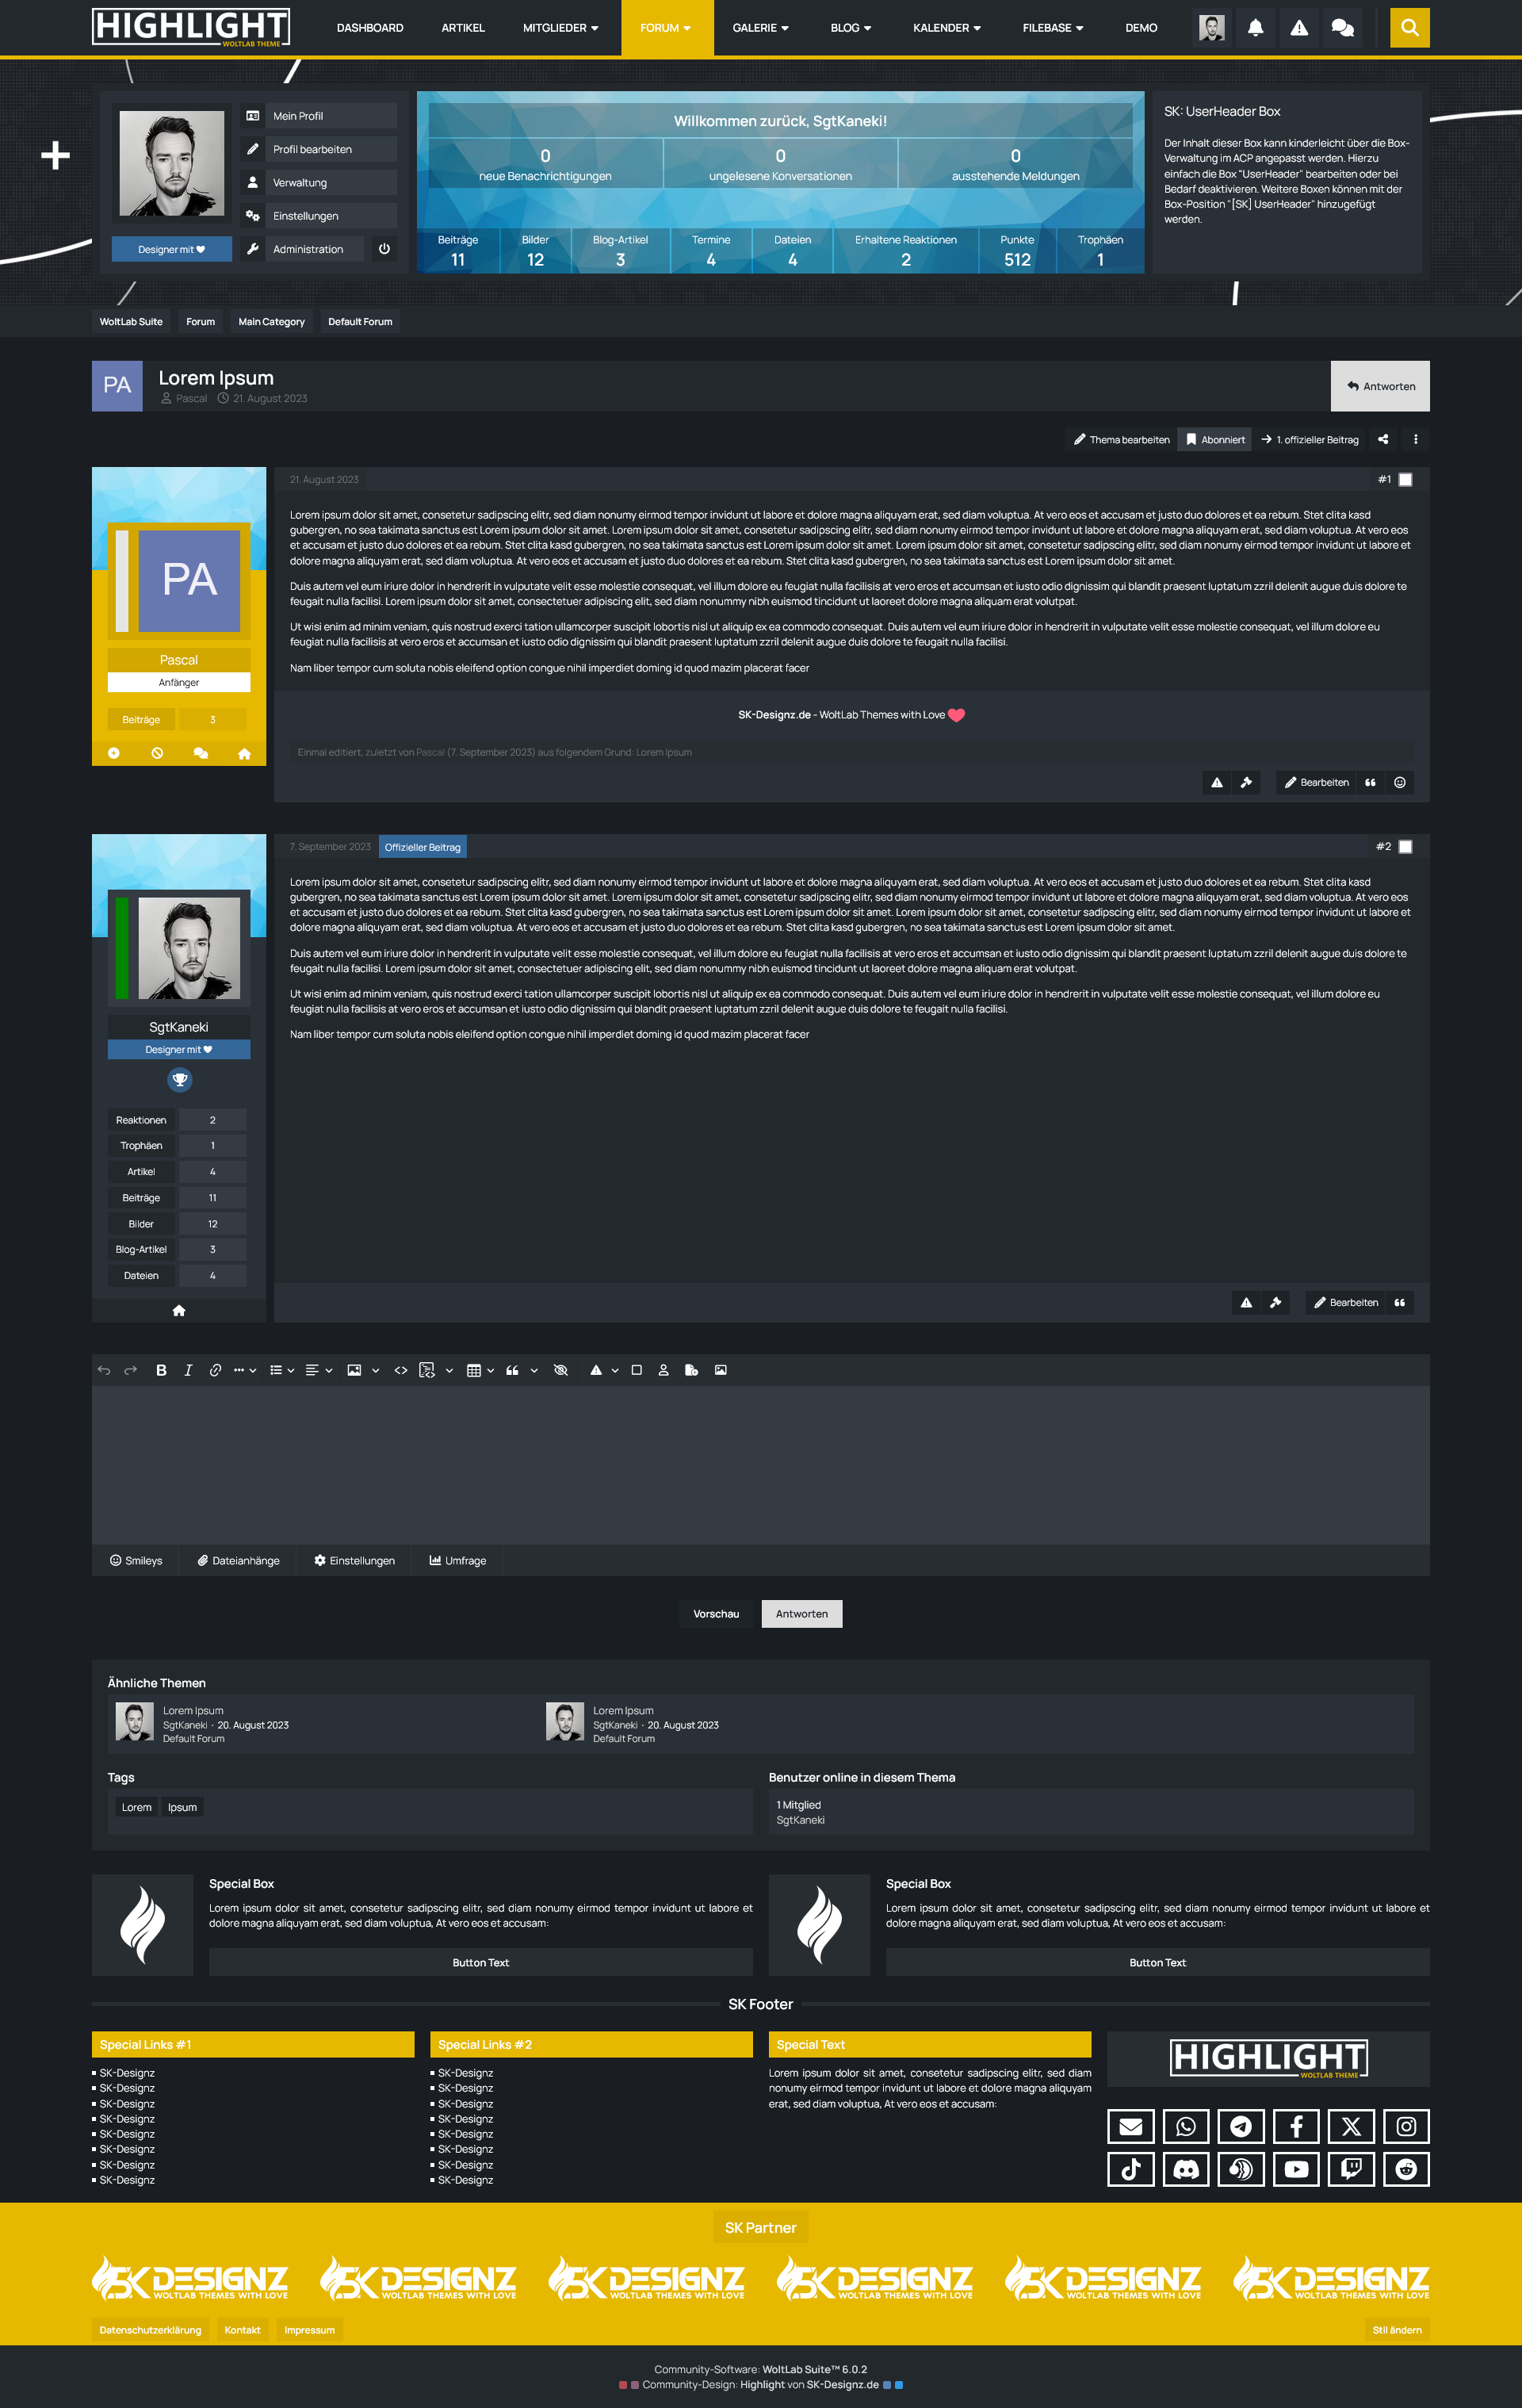Tick the checkbox for post #2
1522x2408 pixels.
[x=1405, y=847]
